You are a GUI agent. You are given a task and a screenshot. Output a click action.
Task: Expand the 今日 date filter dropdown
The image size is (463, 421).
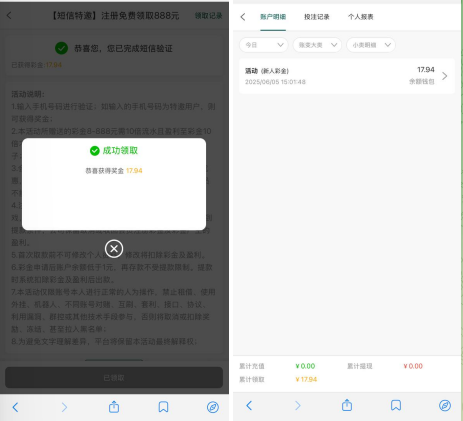[264, 45]
